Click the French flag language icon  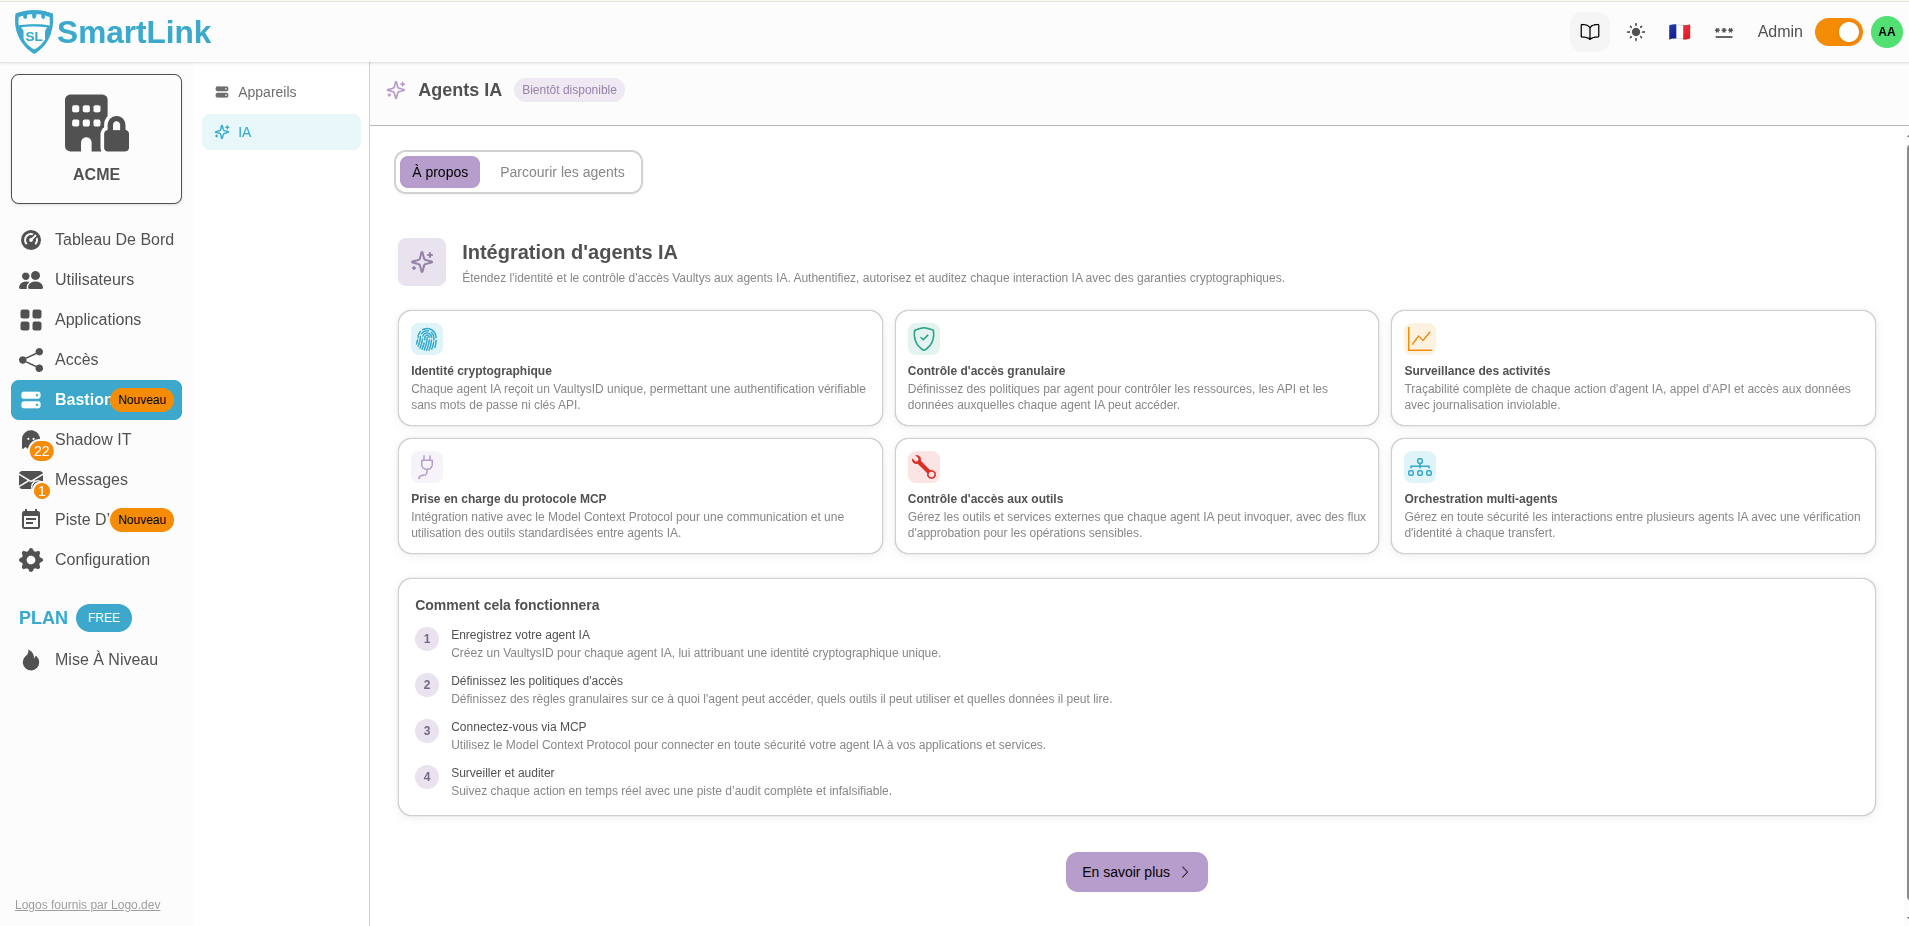click(x=1680, y=32)
